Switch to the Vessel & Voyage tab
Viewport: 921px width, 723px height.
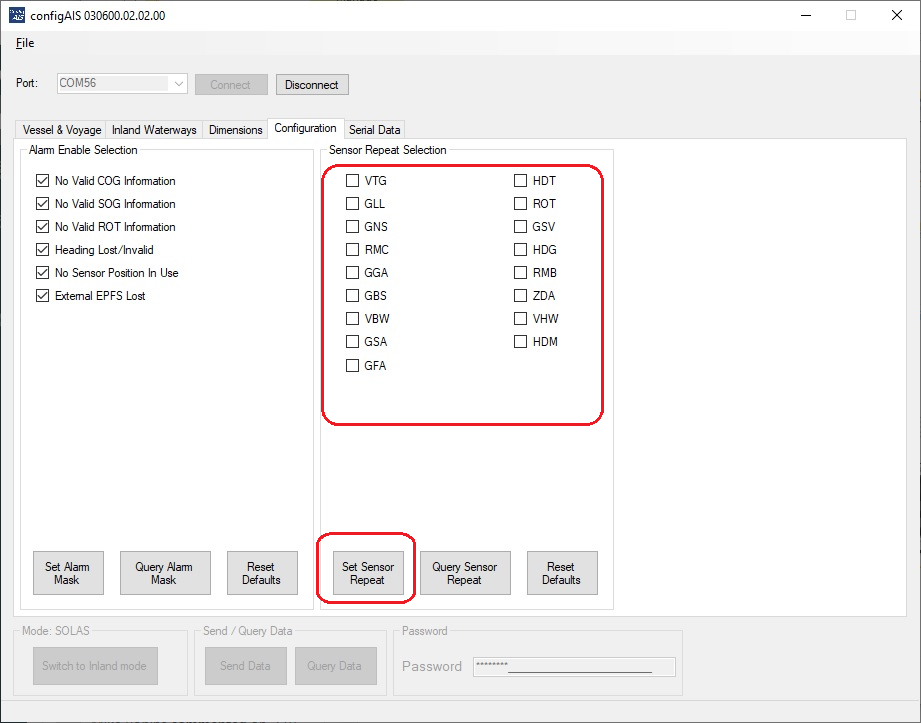(62, 130)
